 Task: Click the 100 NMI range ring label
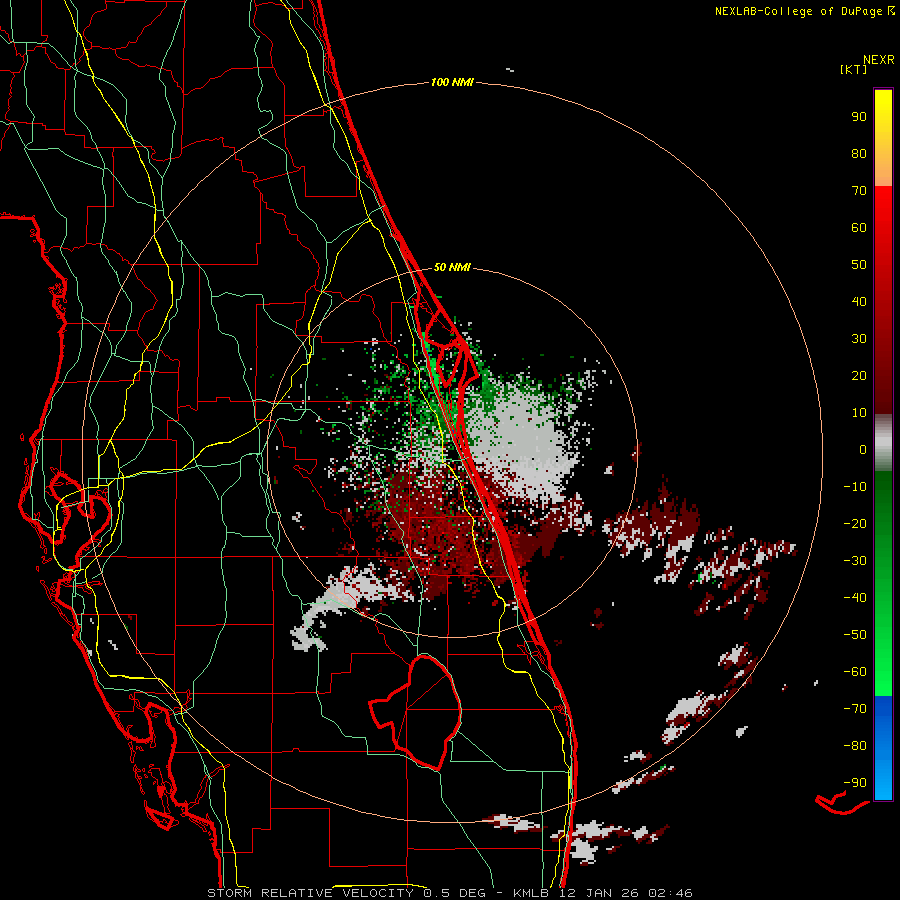point(452,83)
